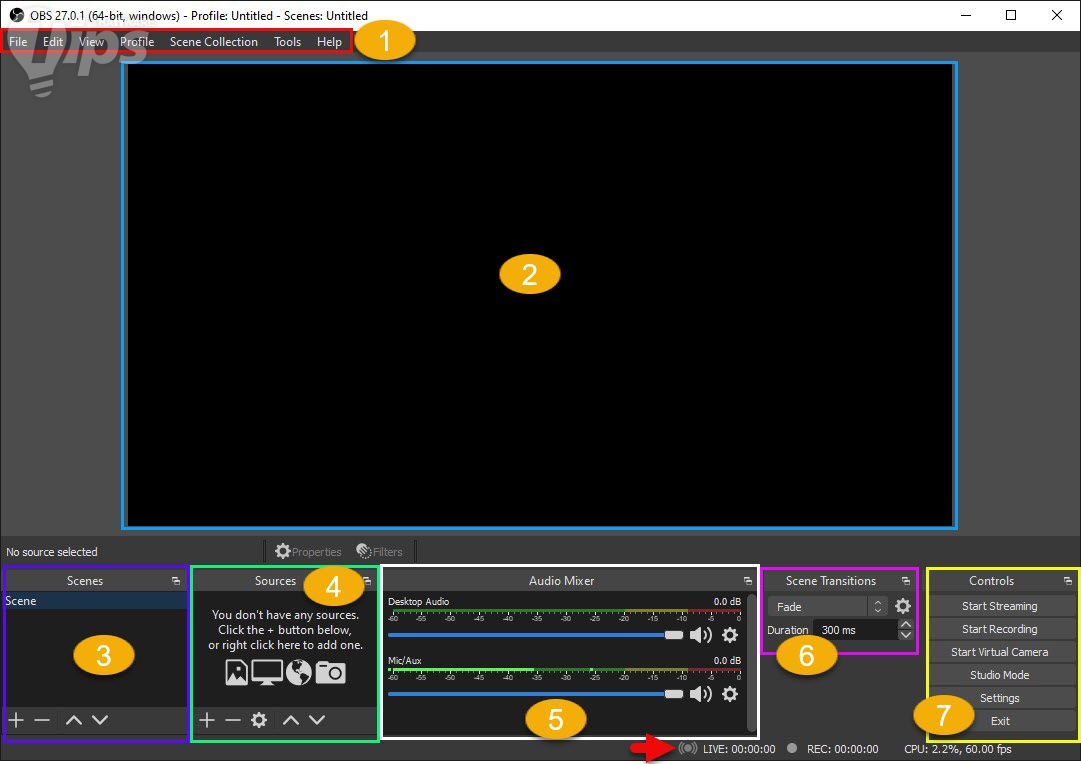Click the "LIVE: 00:00:00" status text
The width and height of the screenshot is (1081, 764).
739,749
